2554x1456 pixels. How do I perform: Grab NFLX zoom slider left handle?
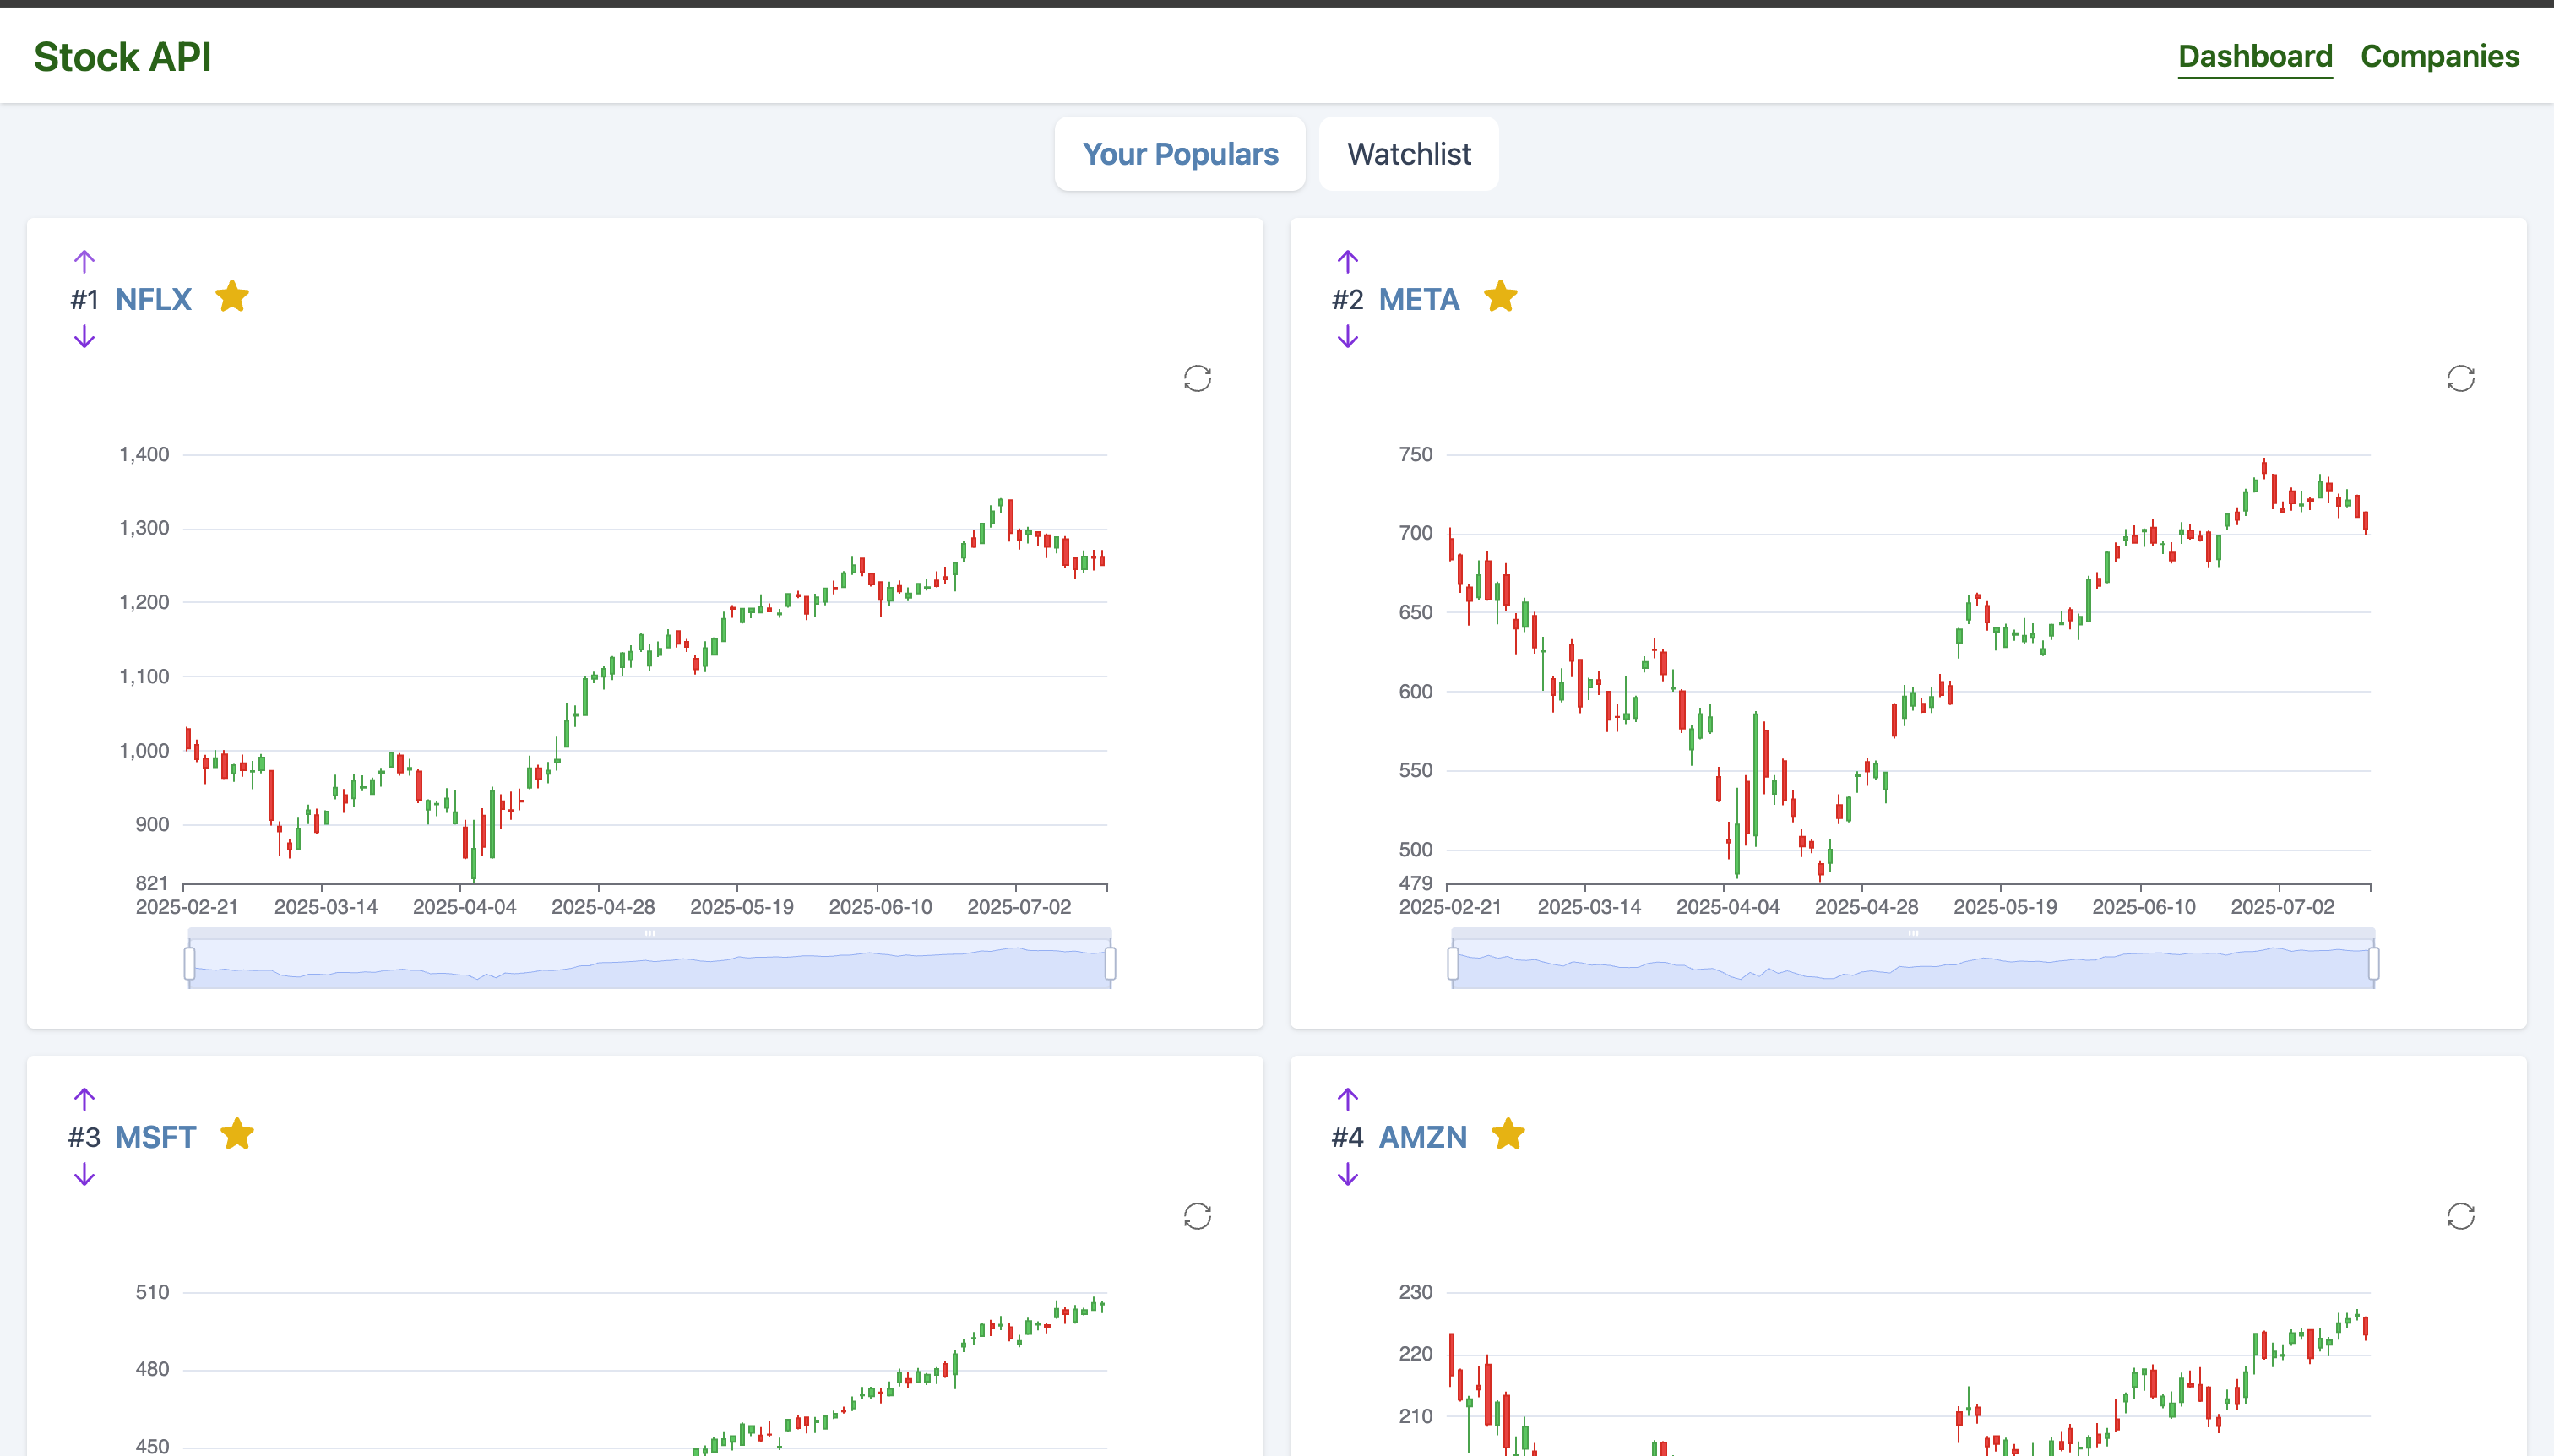(189, 963)
